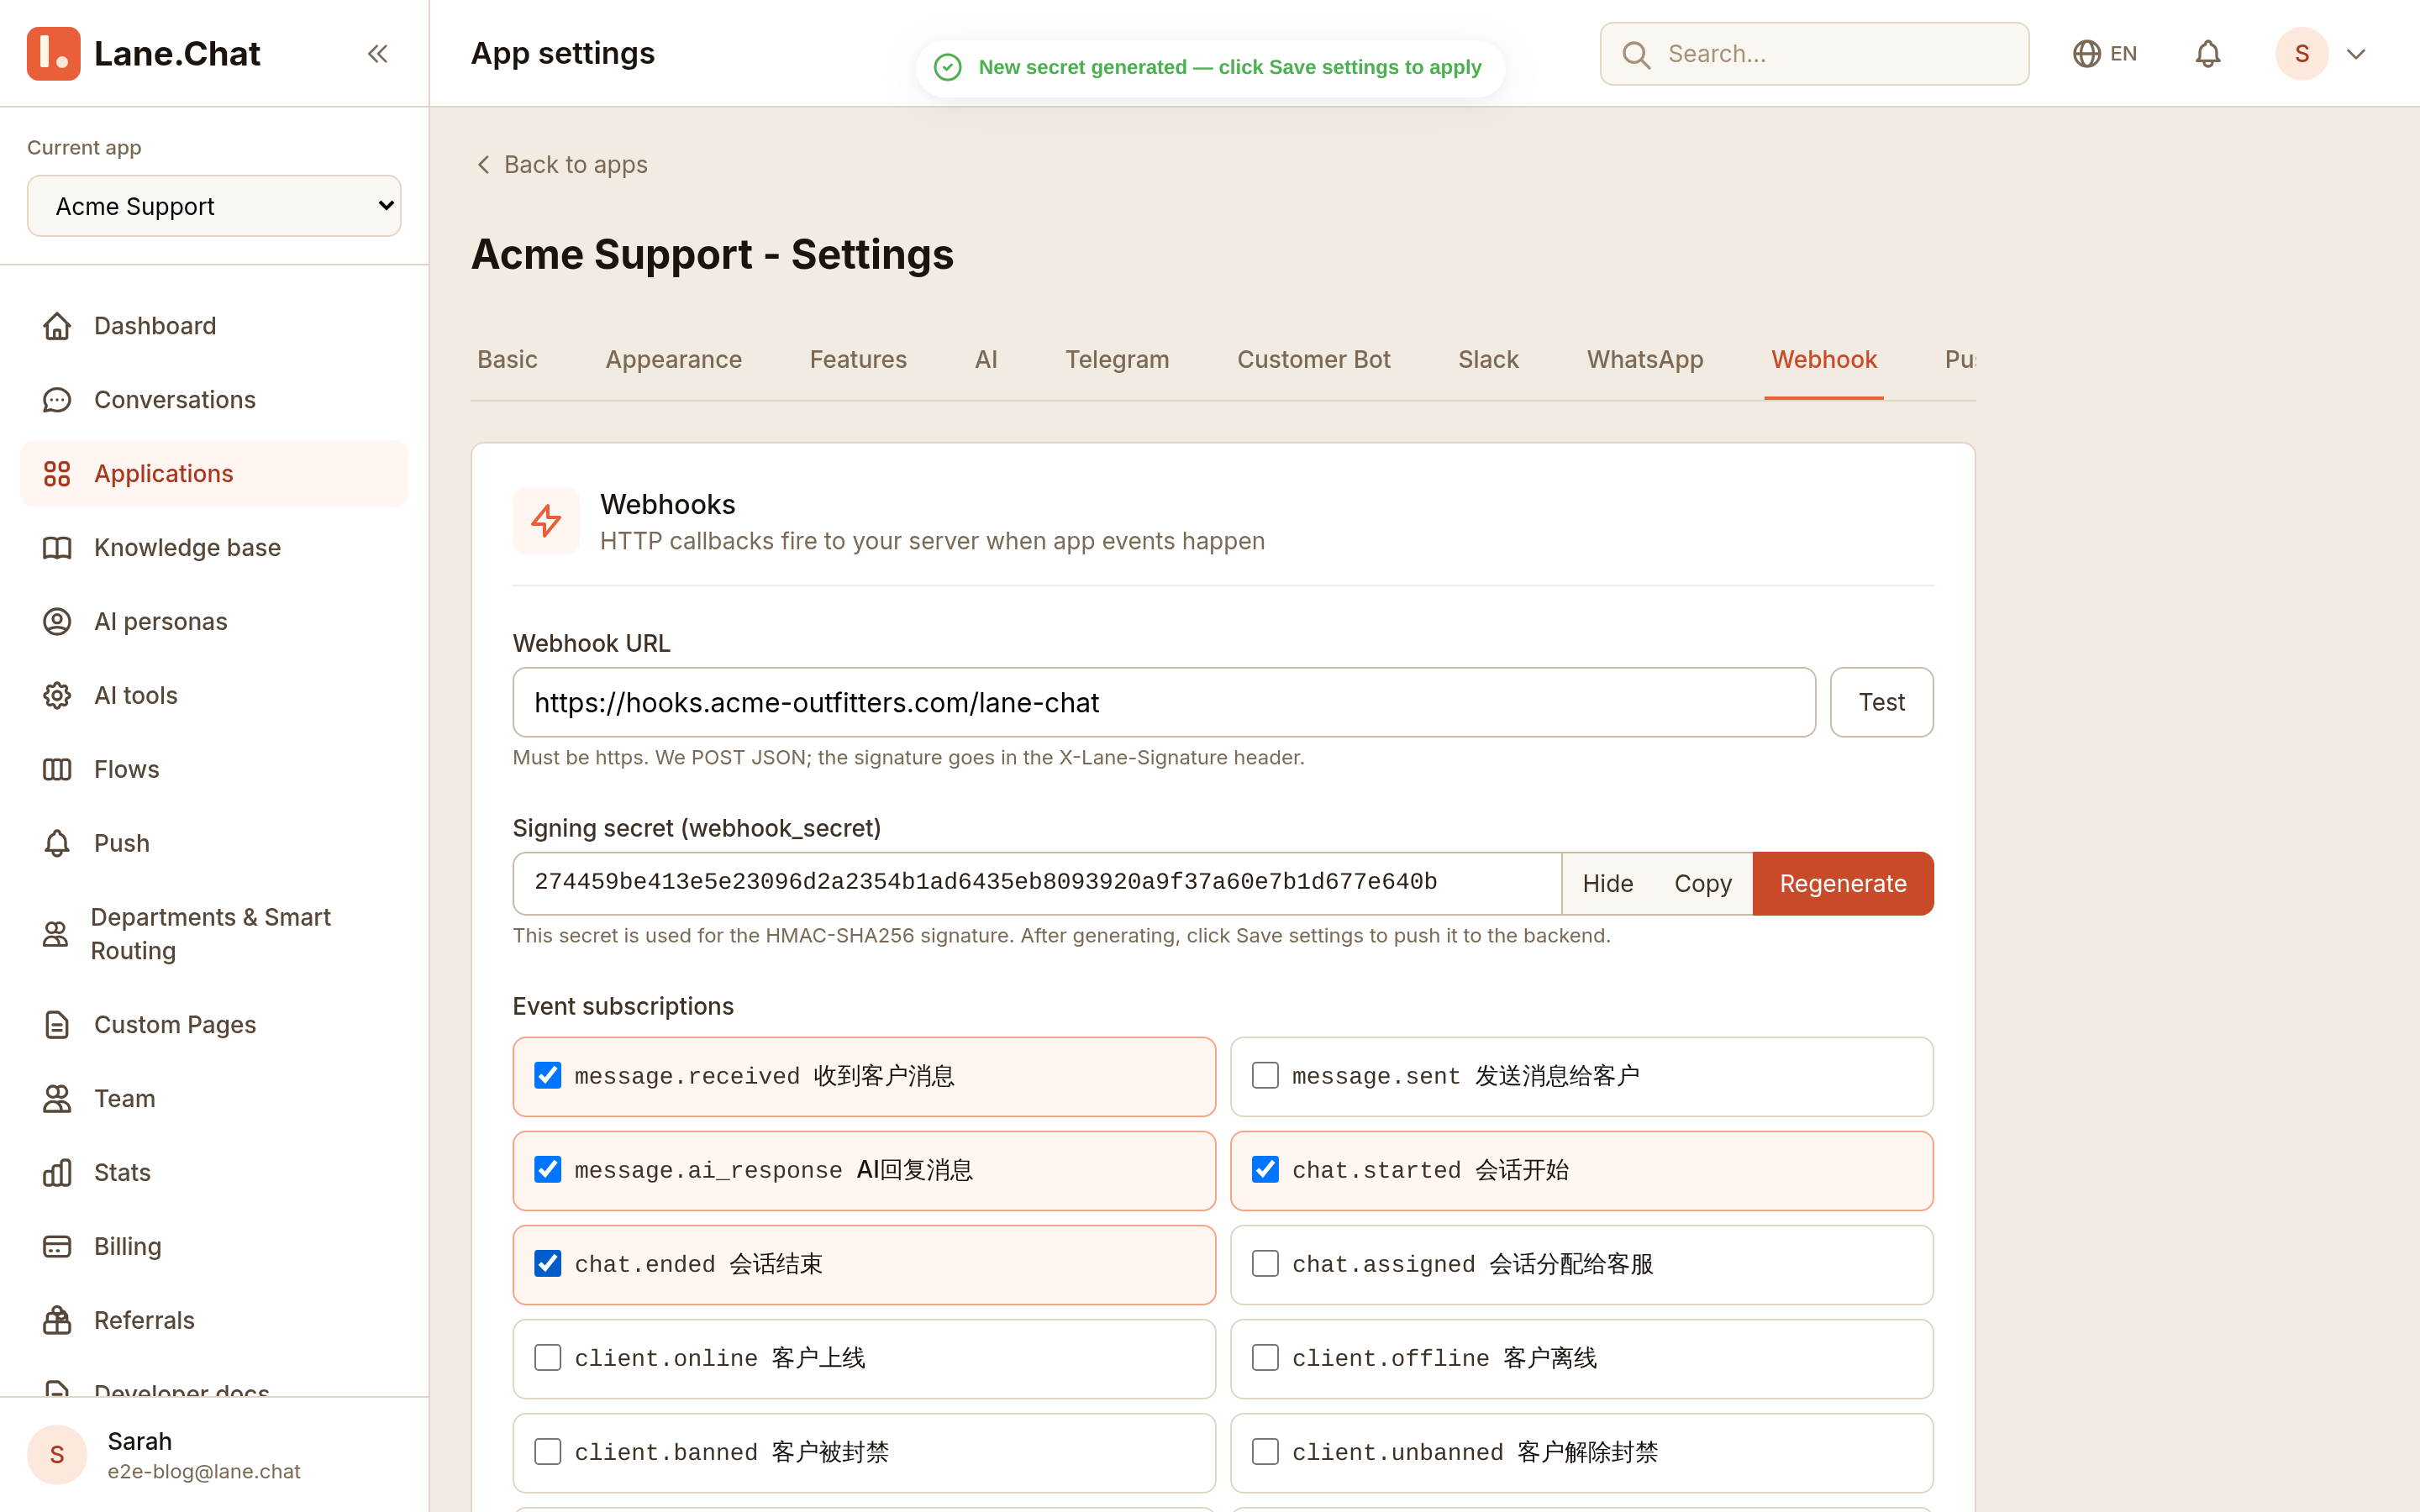Switch to the AI tab
2420x1512 pixels.
coord(986,360)
